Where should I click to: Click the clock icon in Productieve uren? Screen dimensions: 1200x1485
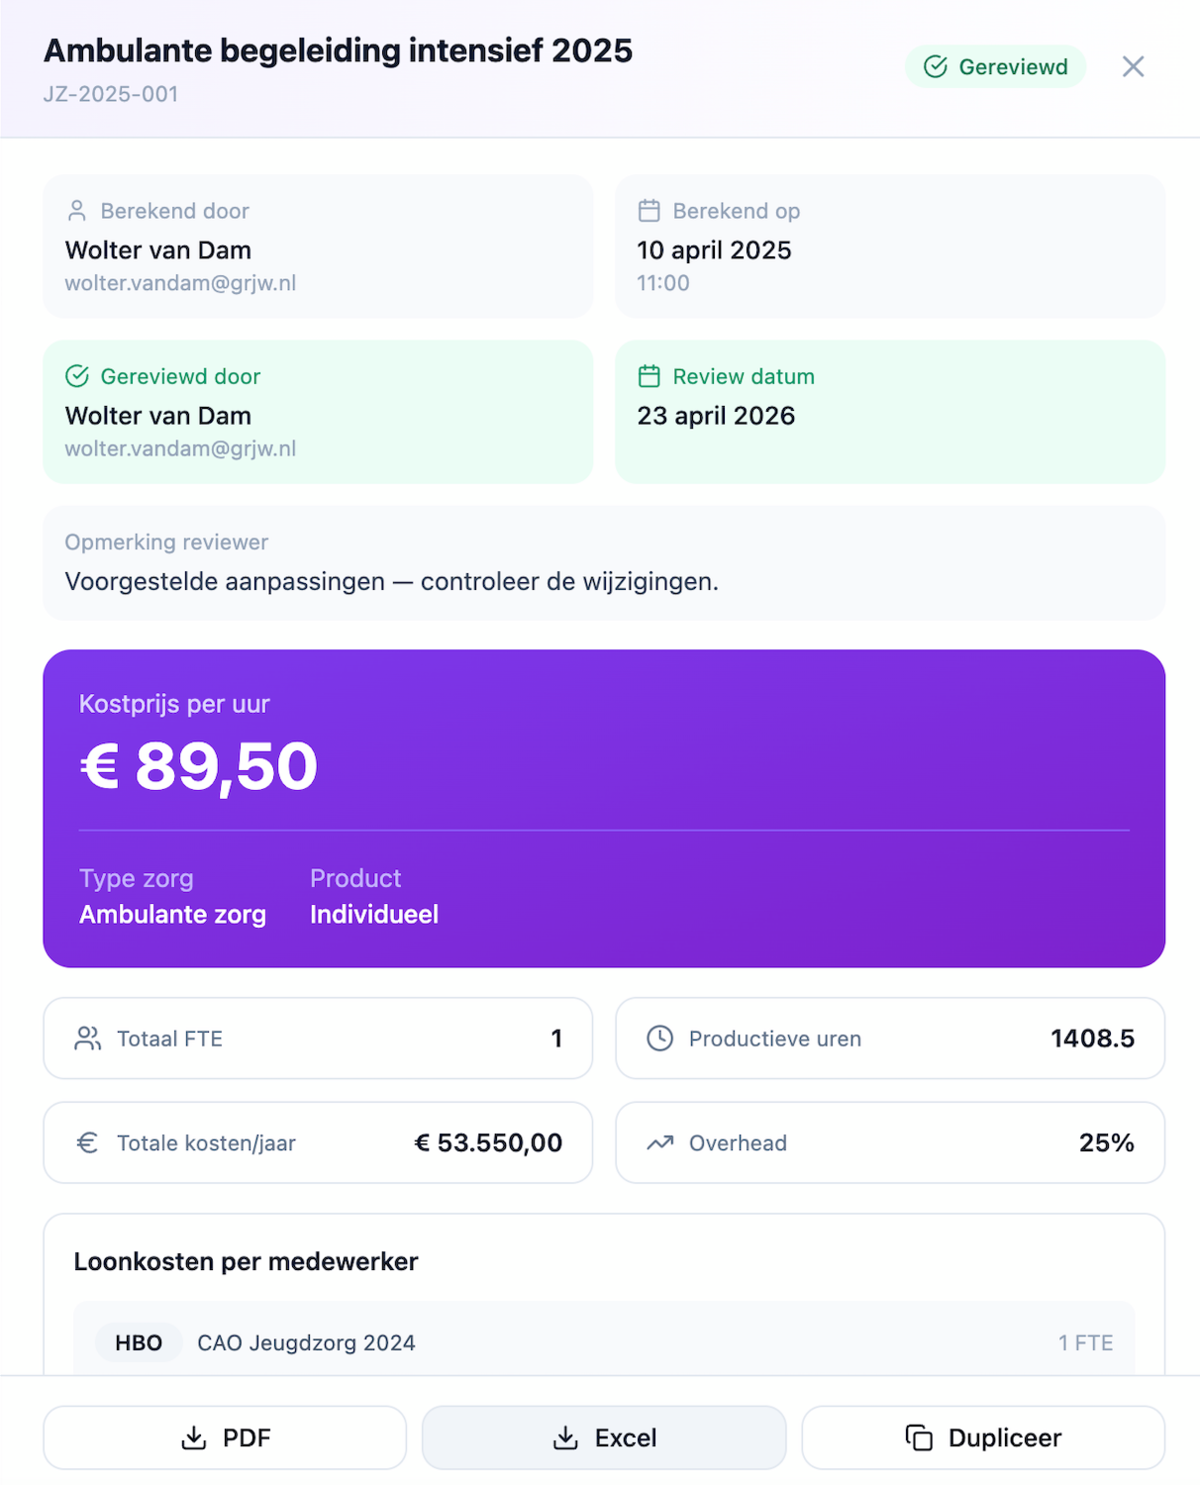[660, 1038]
